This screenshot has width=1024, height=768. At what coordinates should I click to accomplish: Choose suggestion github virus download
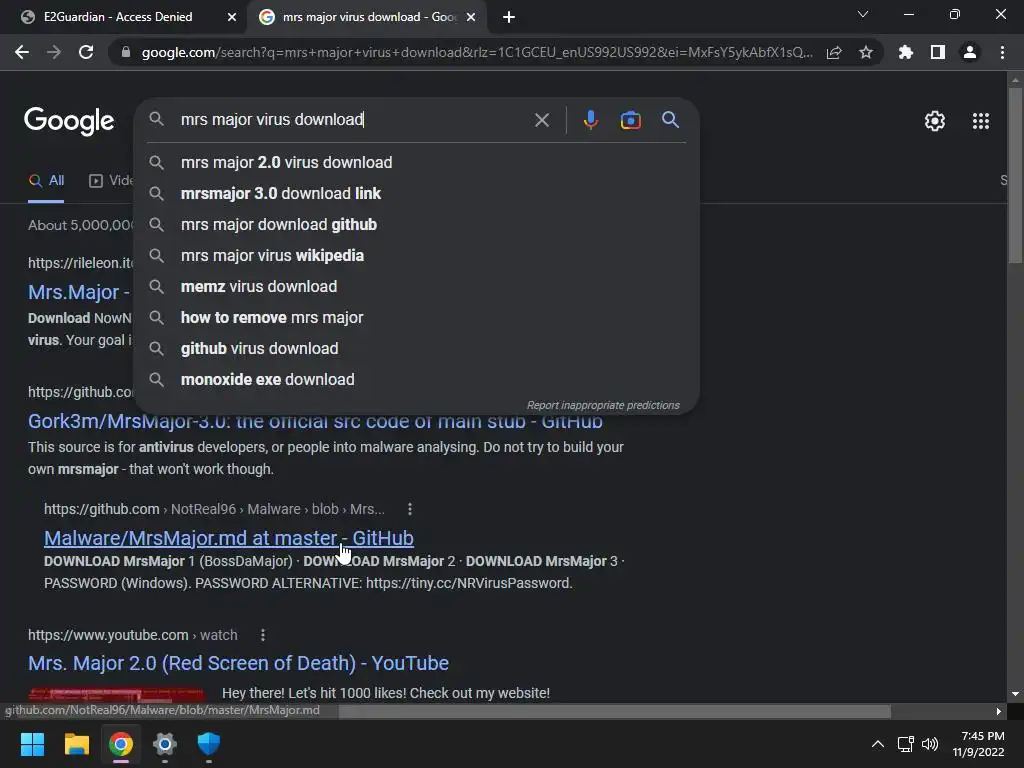(416, 349)
